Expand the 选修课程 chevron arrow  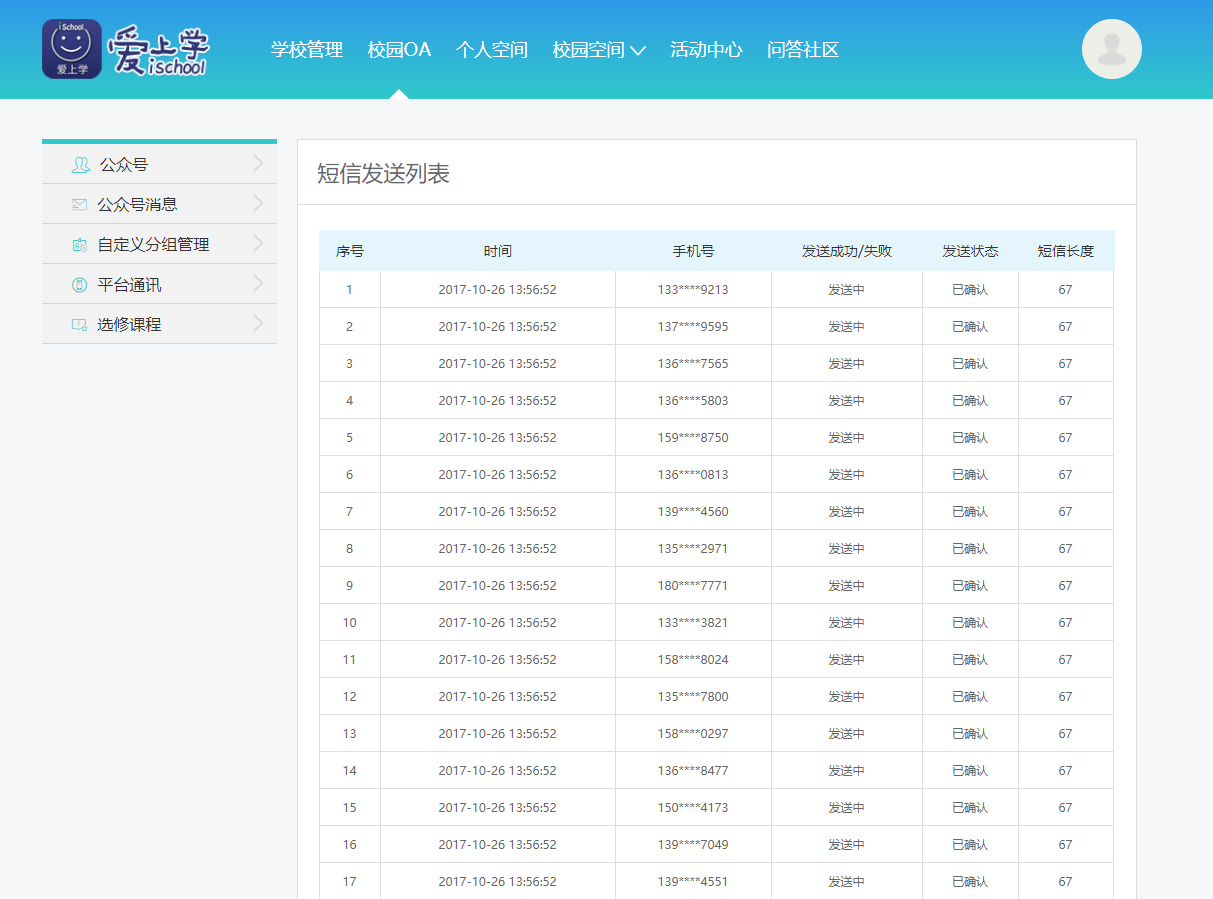pyautogui.click(x=258, y=324)
